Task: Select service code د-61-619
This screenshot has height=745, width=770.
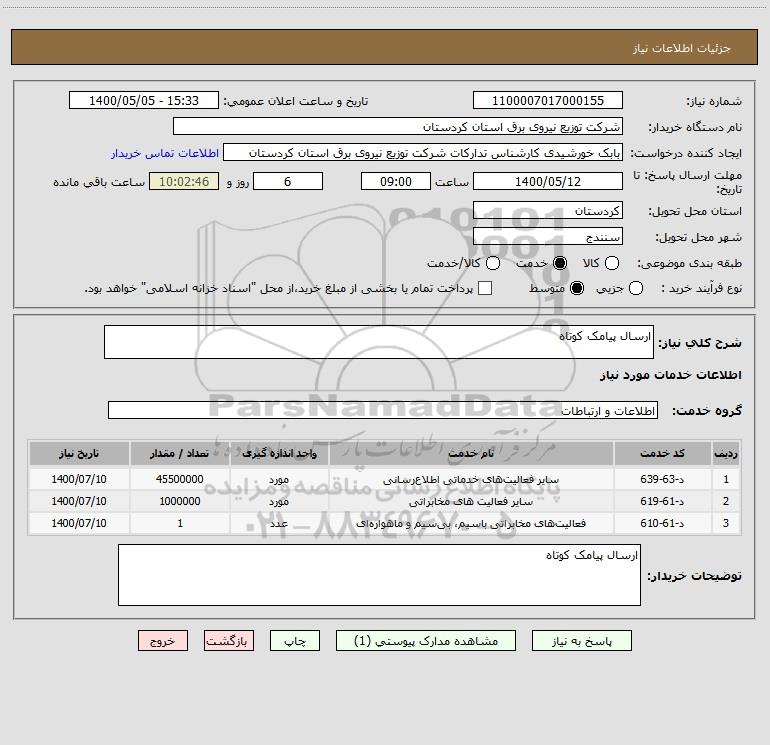Action: [x=662, y=501]
